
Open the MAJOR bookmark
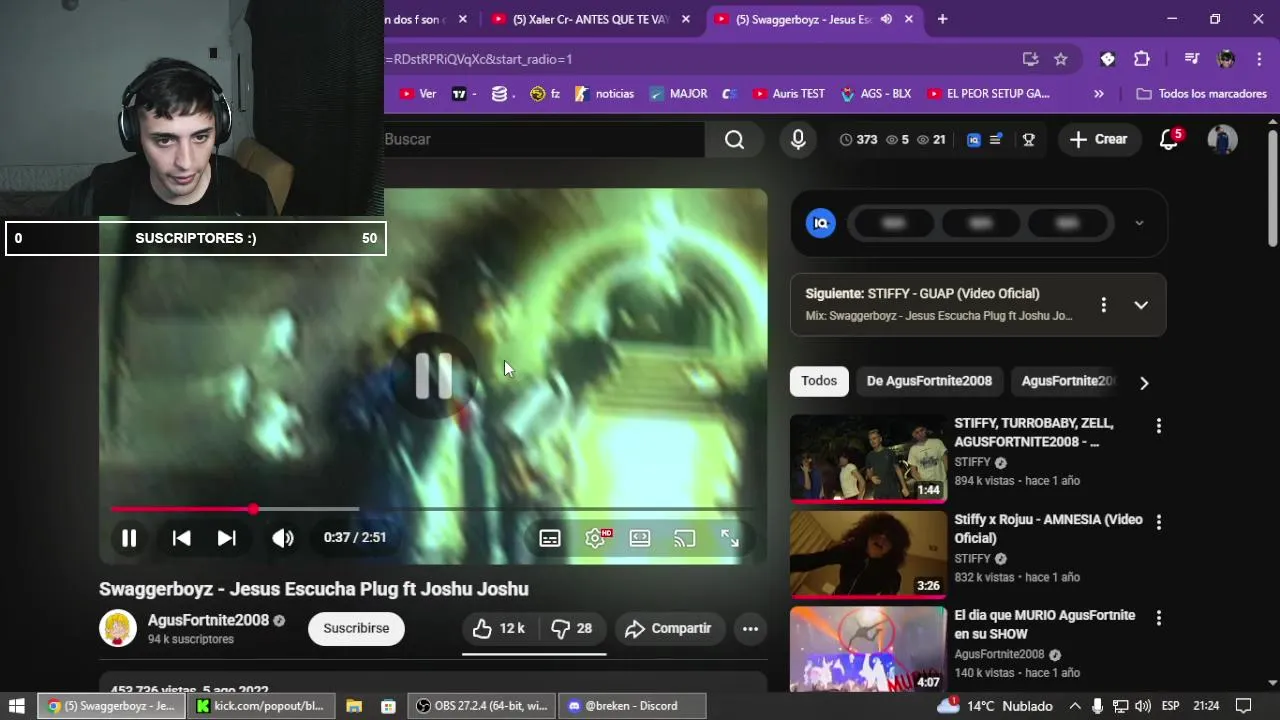click(x=678, y=94)
